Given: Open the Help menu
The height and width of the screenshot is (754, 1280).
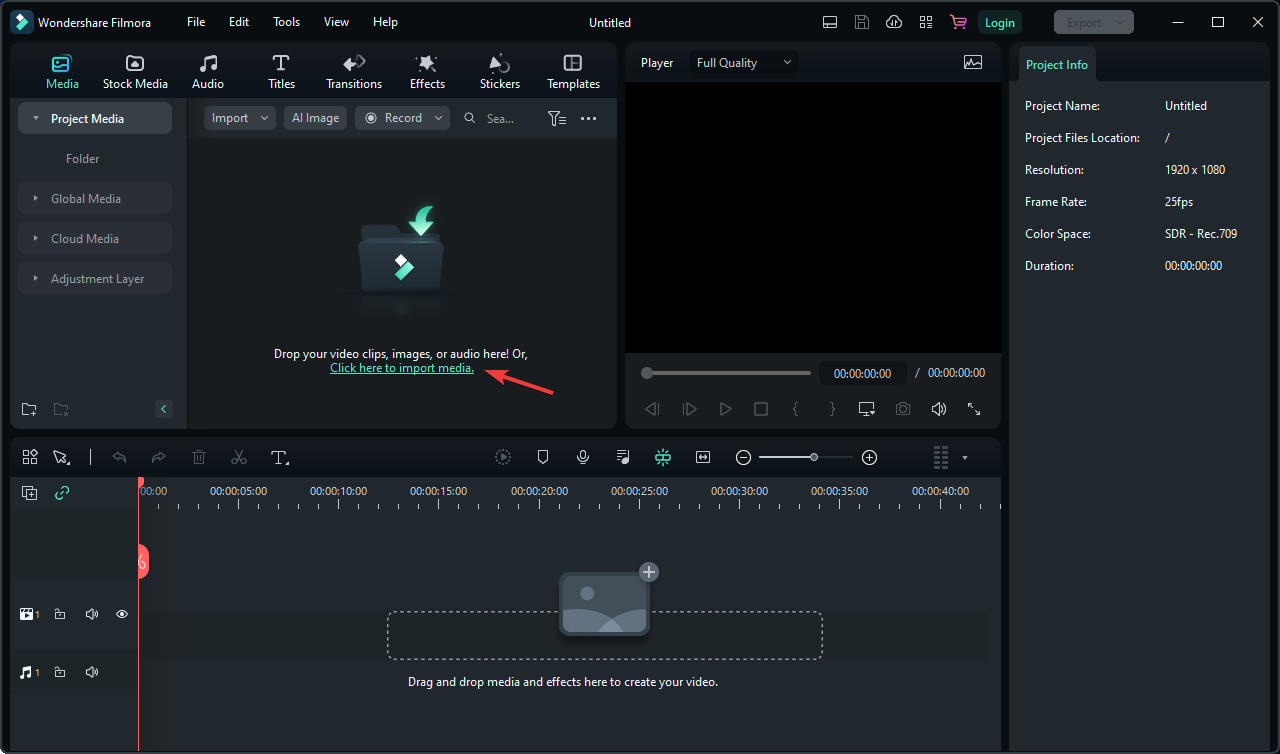Looking at the screenshot, I should 385,22.
